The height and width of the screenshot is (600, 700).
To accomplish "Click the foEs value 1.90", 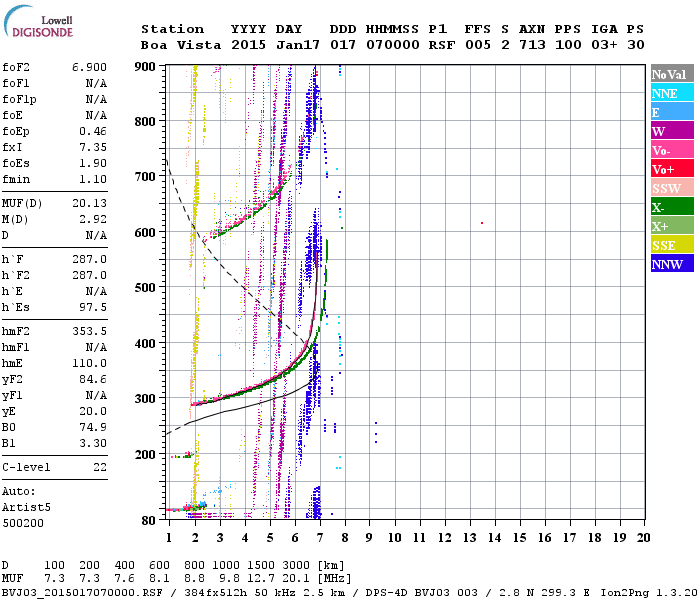I will (x=93, y=163).
